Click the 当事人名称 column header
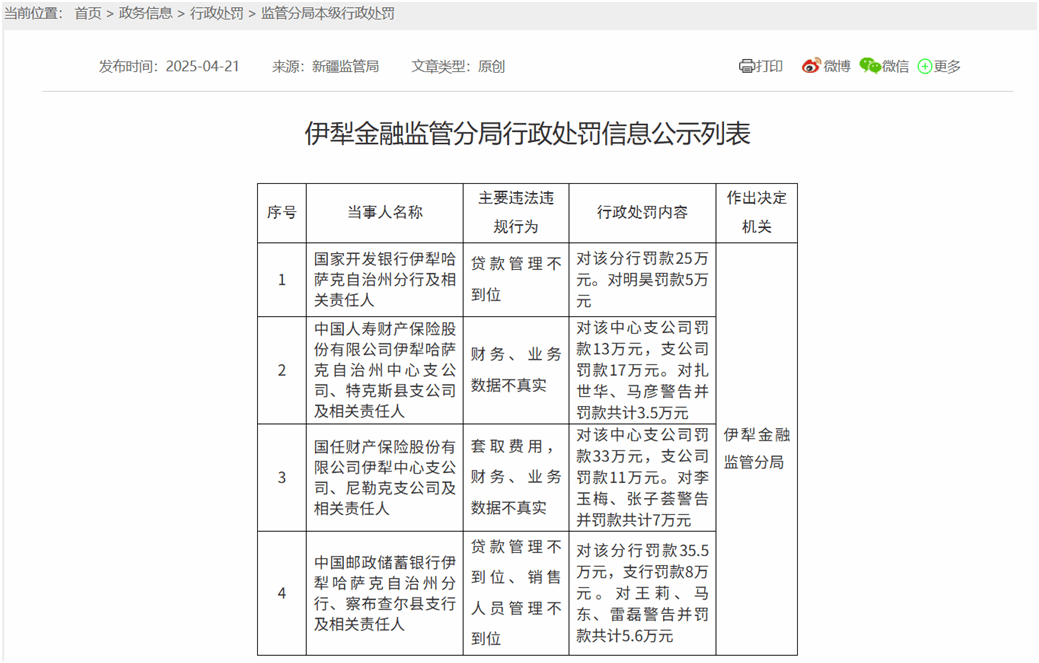Image resolution: width=1039 pixels, height=663 pixels. click(384, 212)
